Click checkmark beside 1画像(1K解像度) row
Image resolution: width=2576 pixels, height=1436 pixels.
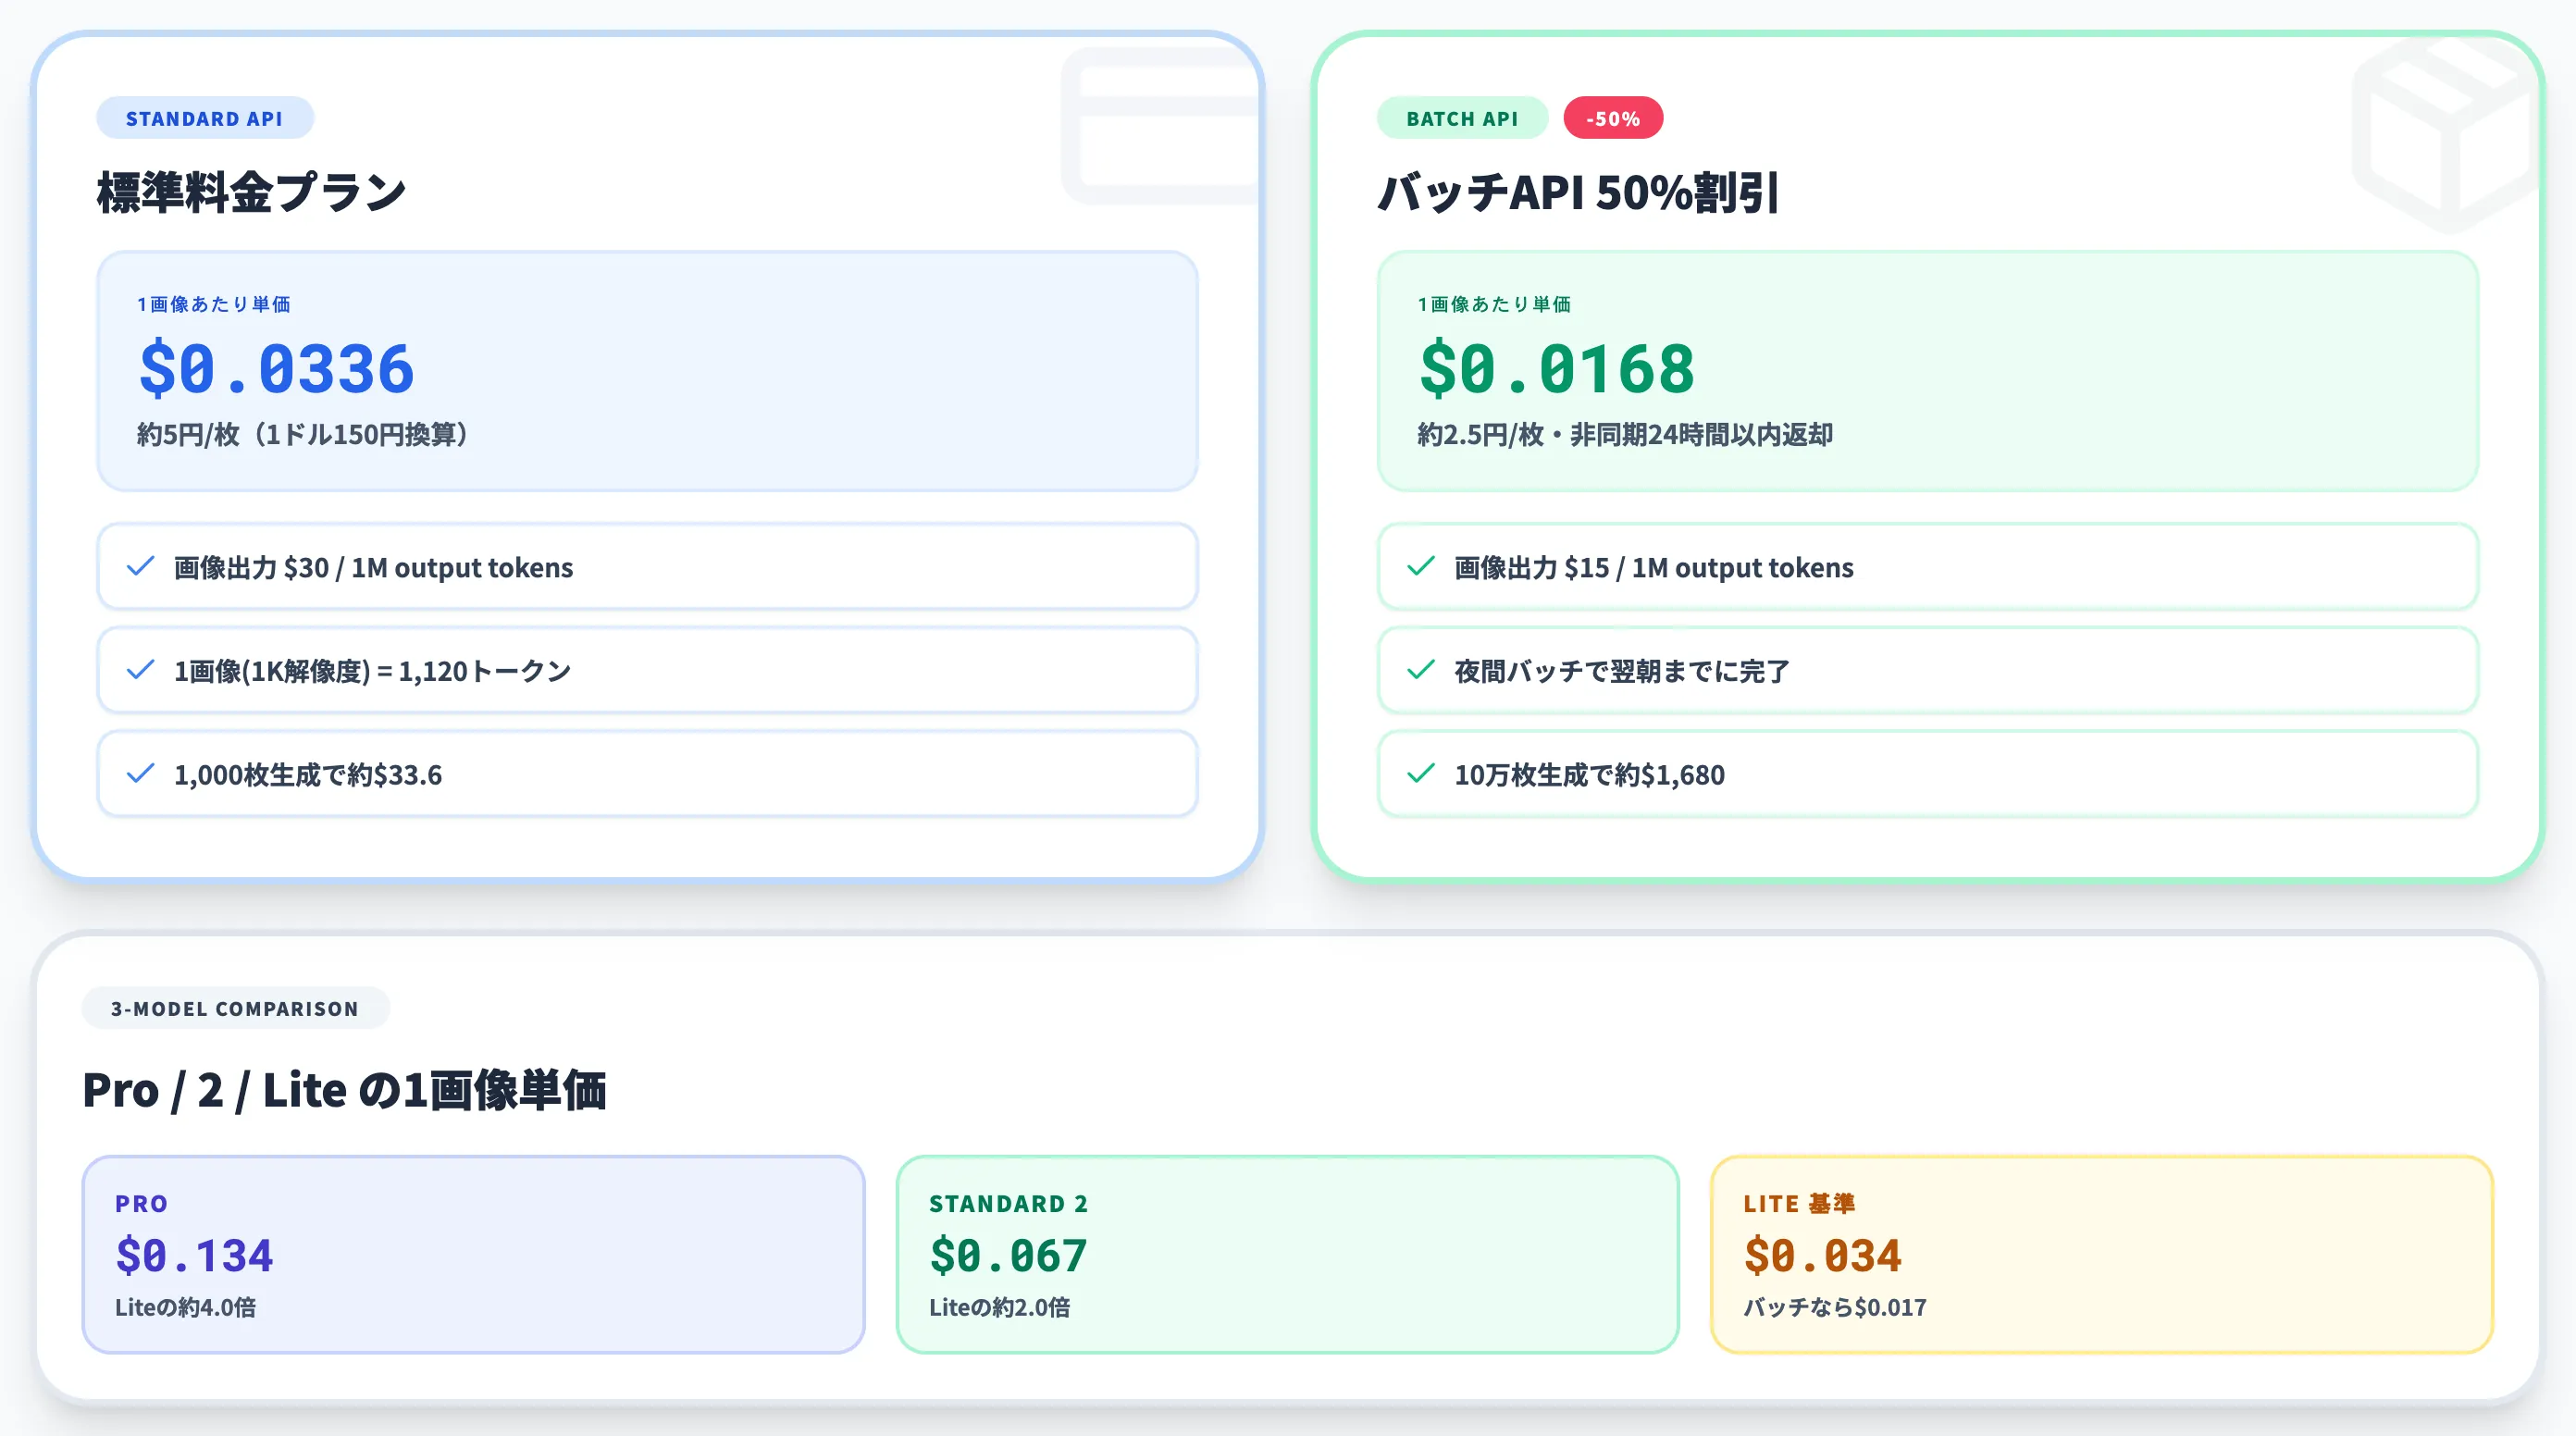click(141, 670)
